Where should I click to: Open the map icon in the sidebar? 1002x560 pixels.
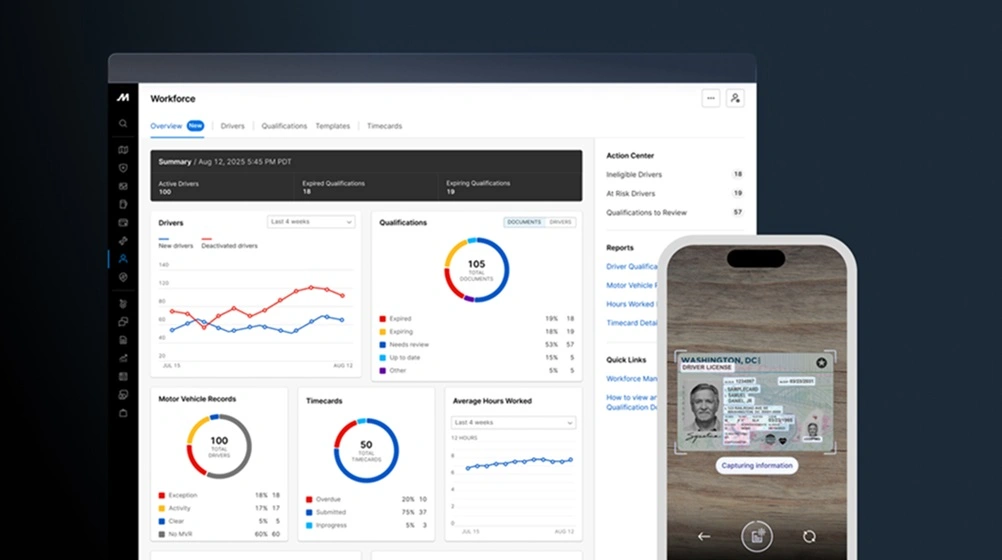(123, 150)
